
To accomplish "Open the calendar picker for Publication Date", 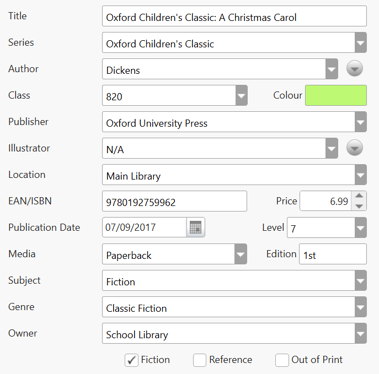I will coord(196,228).
